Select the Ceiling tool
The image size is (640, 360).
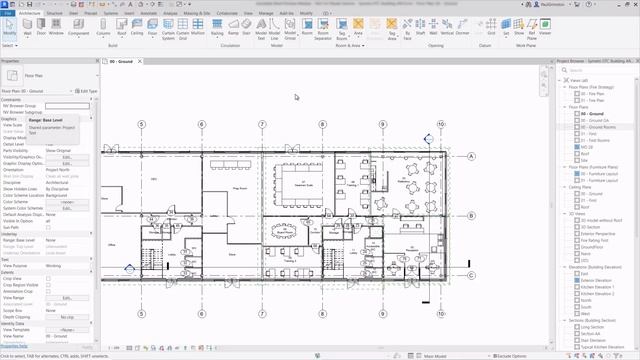click(x=137, y=27)
